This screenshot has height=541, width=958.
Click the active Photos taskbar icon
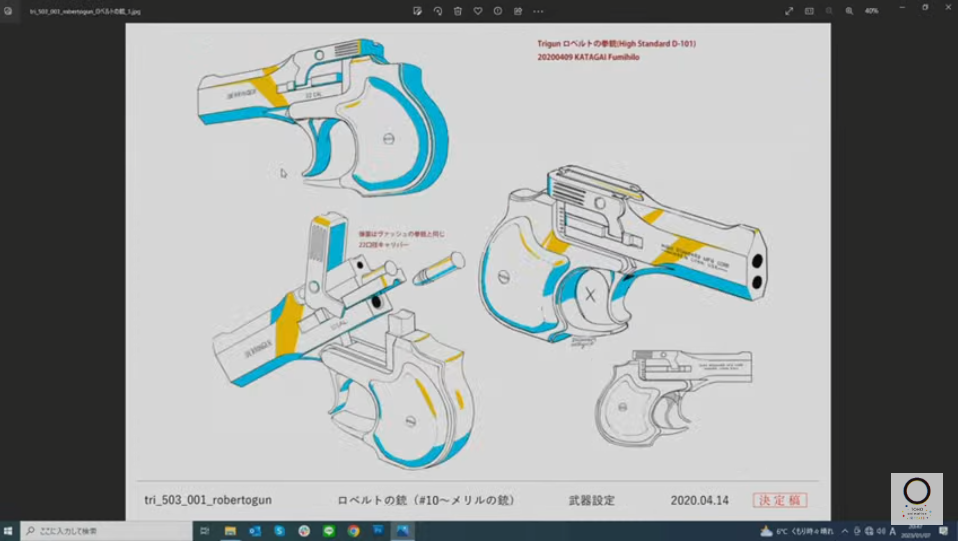(x=403, y=531)
